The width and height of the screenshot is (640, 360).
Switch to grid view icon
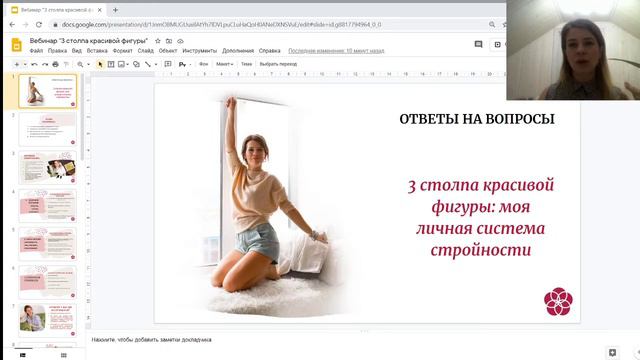63,355
